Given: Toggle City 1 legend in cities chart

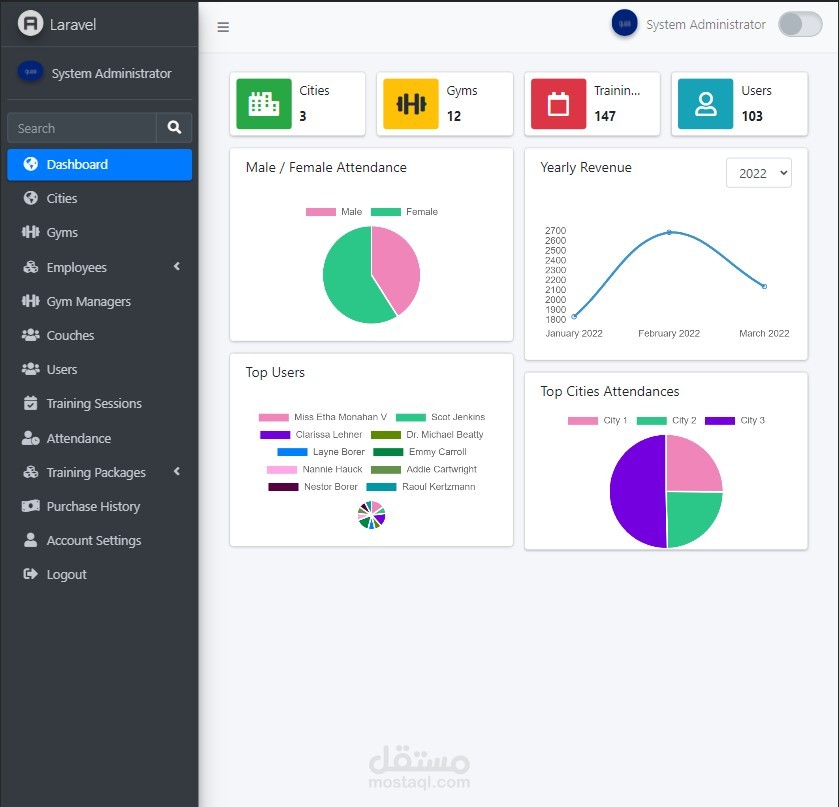Looking at the screenshot, I should click(597, 421).
